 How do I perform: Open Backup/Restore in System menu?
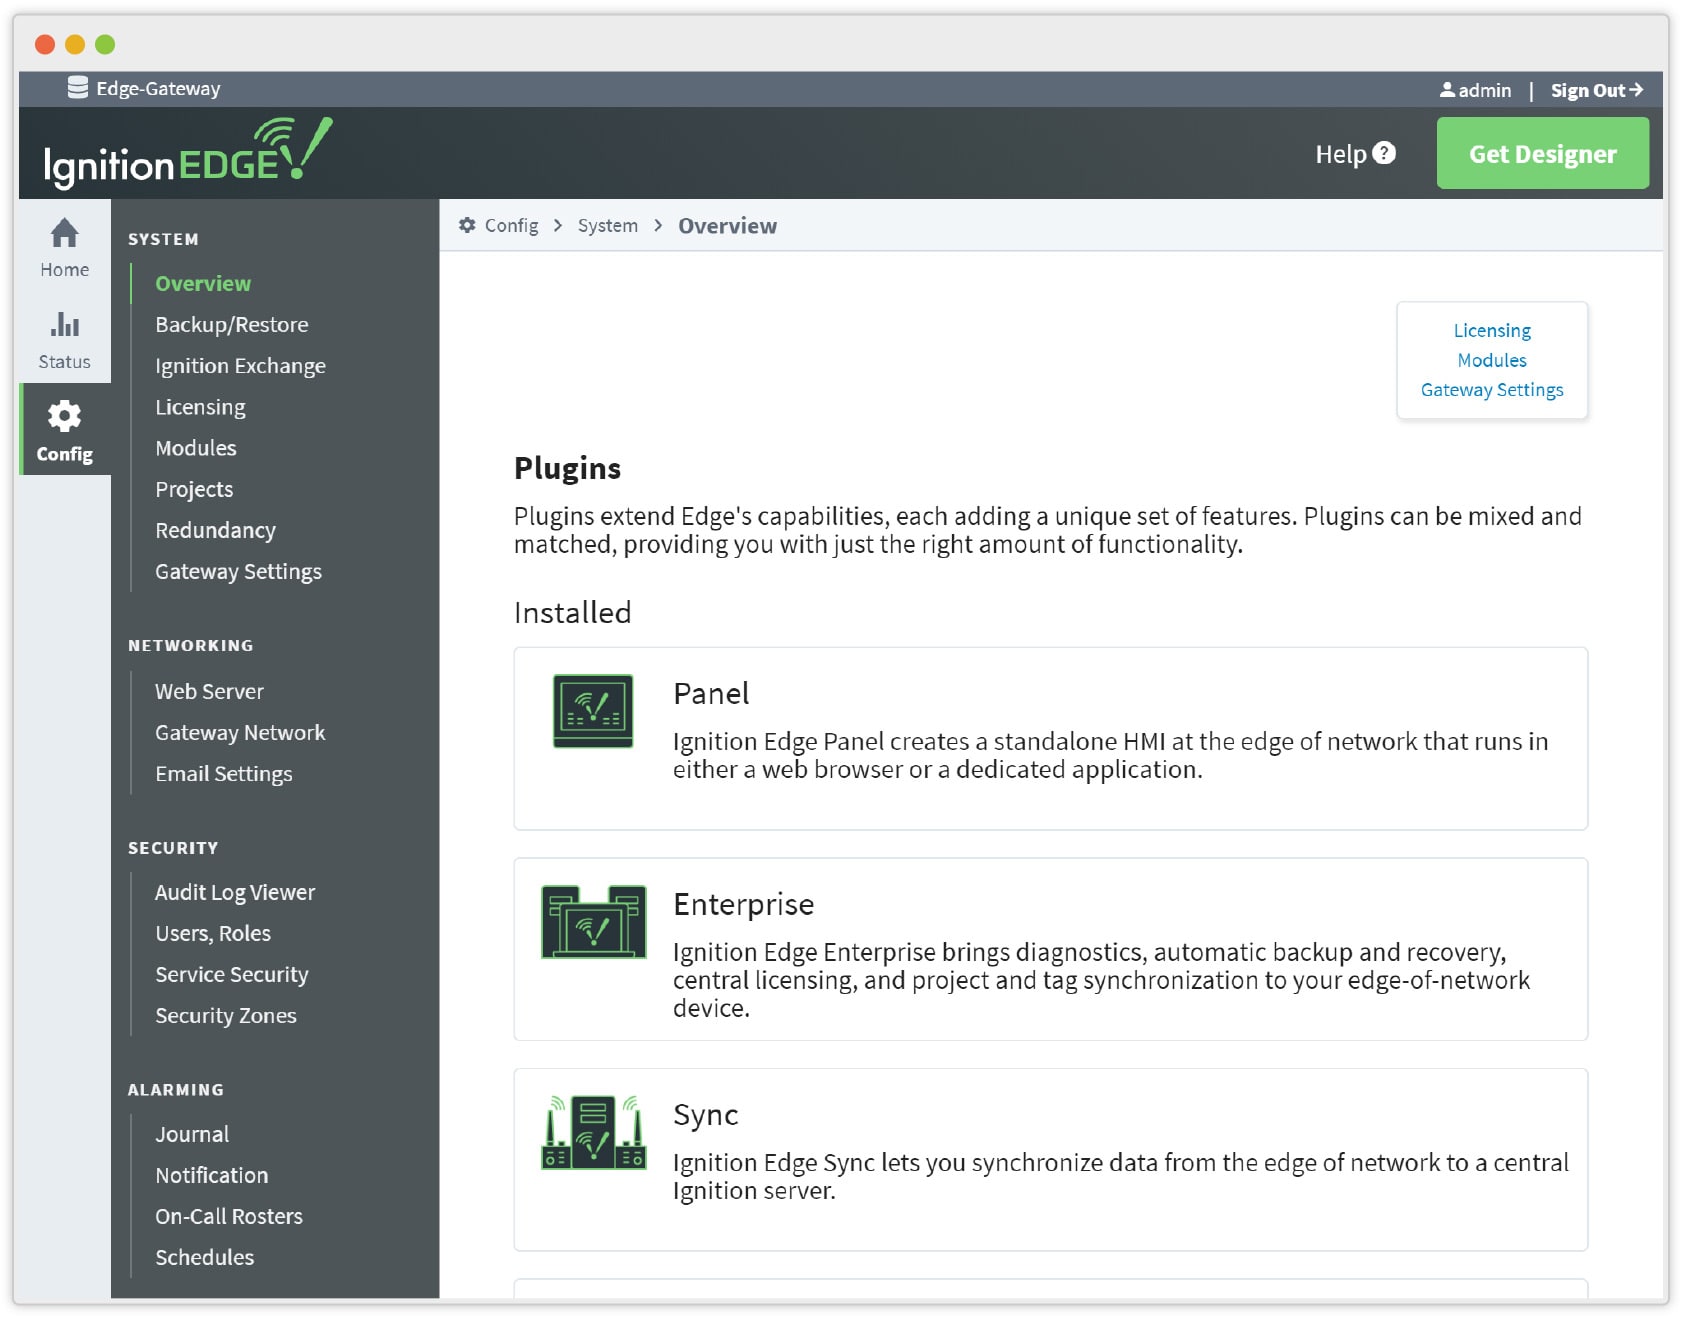[232, 325]
